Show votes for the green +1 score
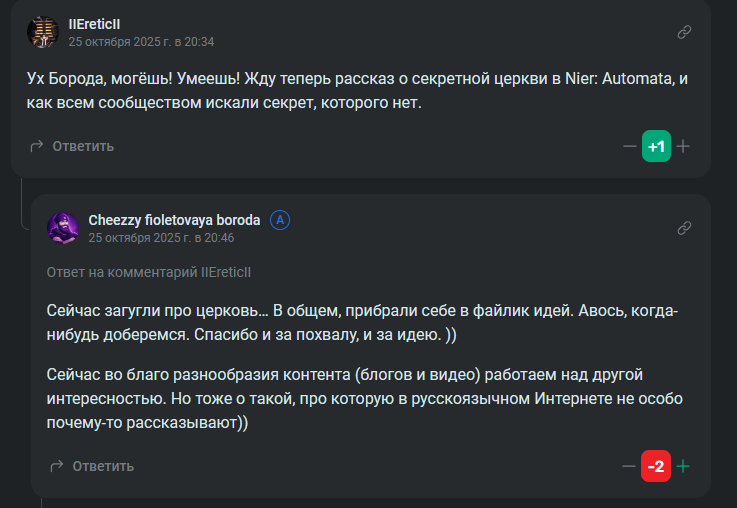 [656, 146]
